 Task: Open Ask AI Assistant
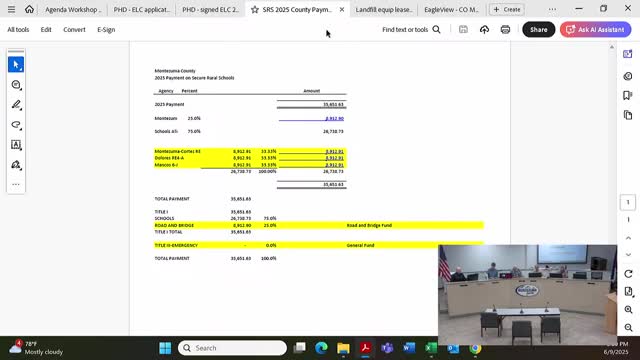[596, 29]
